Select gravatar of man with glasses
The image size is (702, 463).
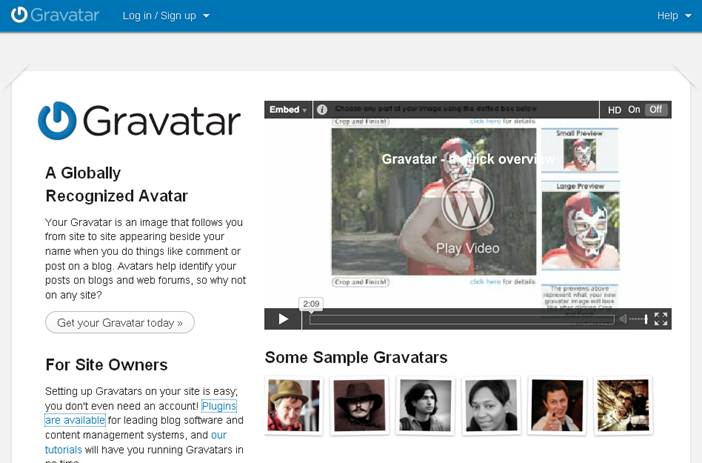pyautogui.click(x=623, y=406)
